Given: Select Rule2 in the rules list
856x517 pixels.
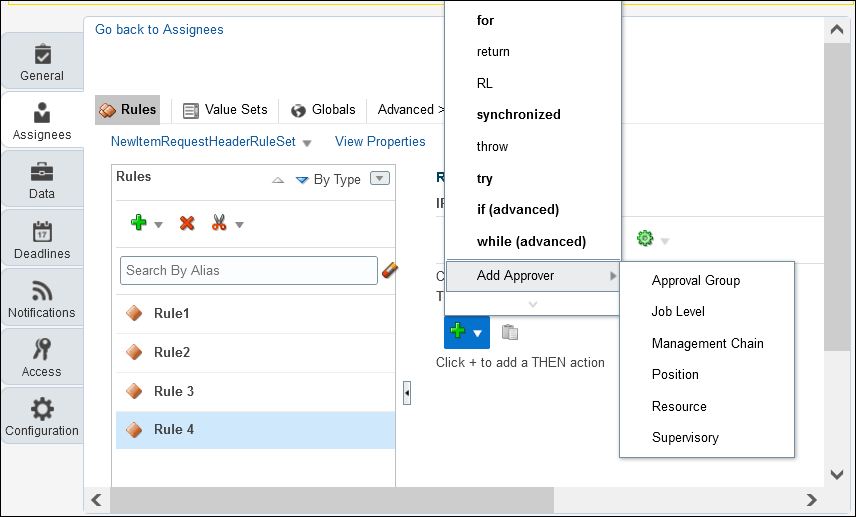Looking at the screenshot, I should coord(255,352).
